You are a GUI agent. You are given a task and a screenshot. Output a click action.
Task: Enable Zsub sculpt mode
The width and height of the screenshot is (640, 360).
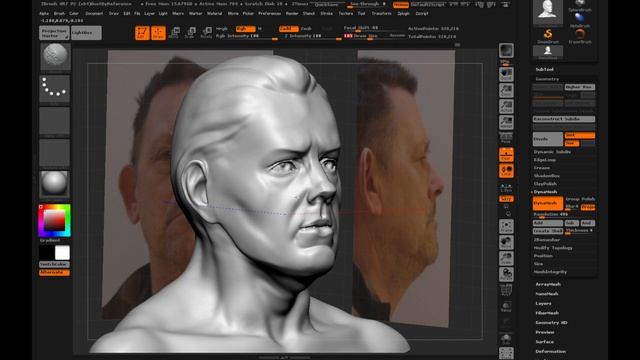306,29
